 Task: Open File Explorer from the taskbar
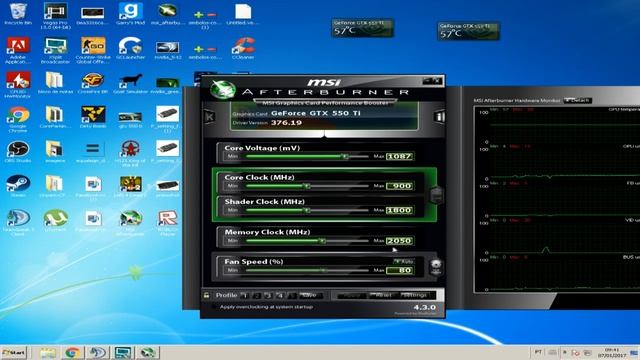48,353
